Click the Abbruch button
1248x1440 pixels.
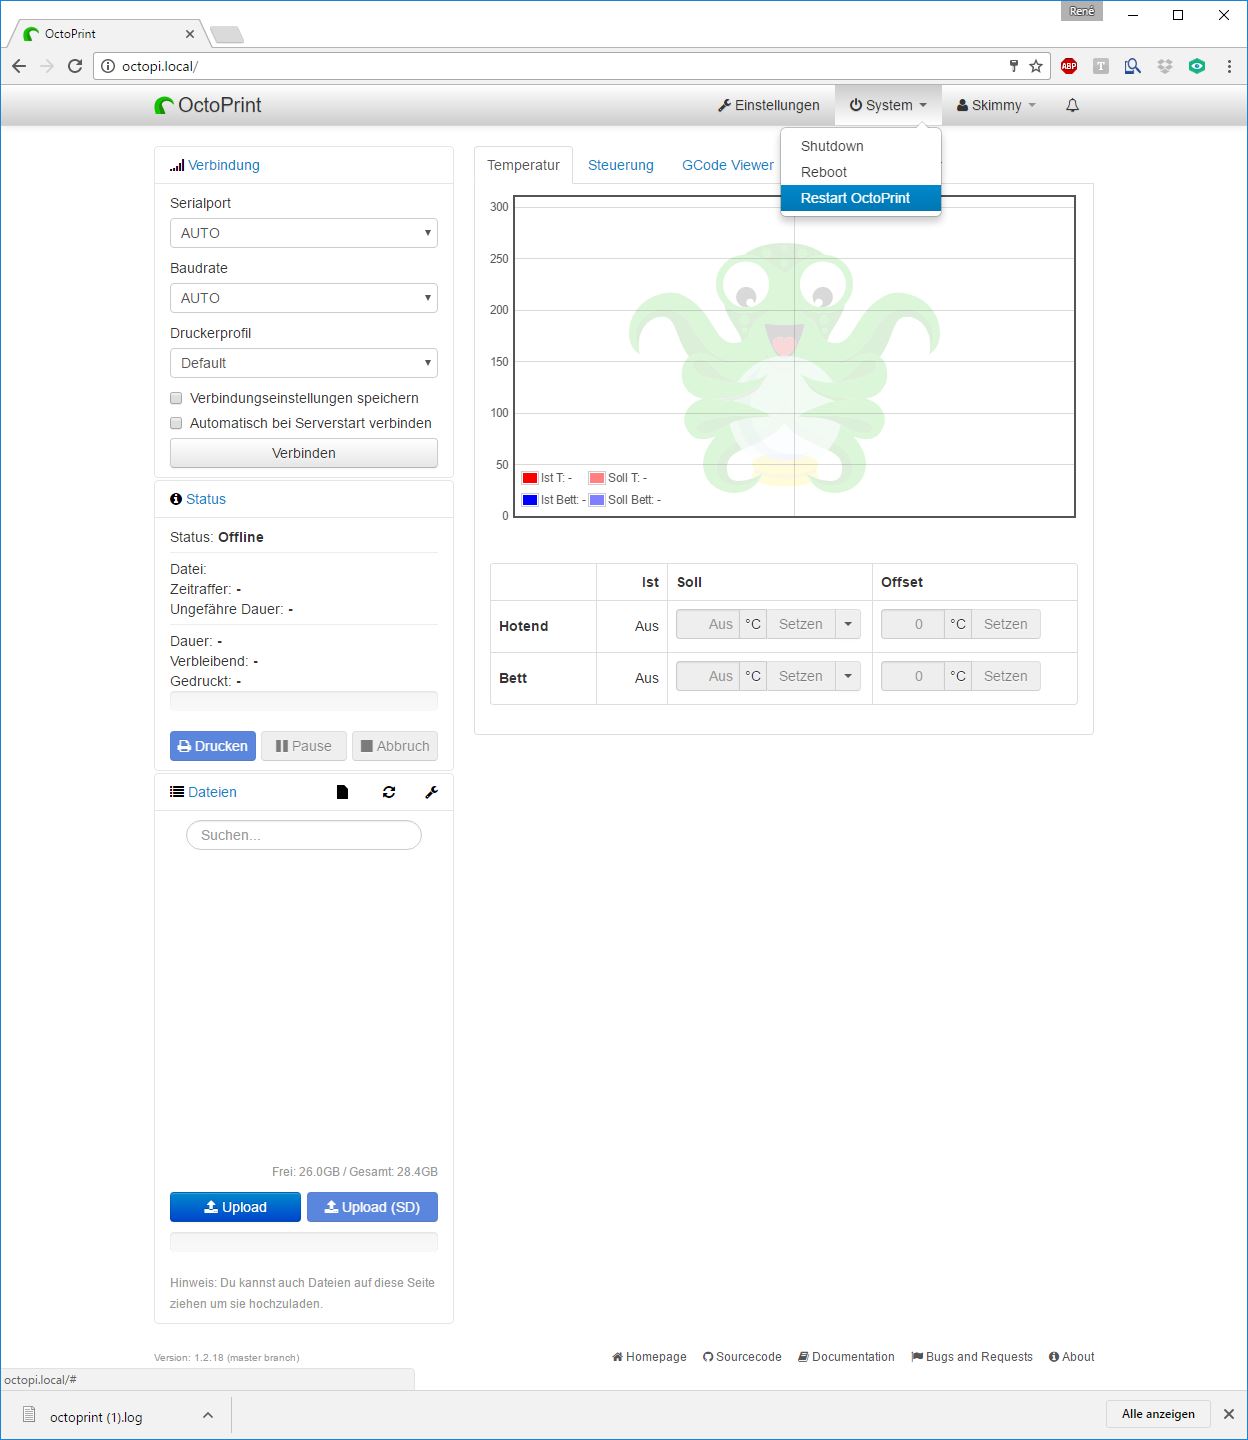click(x=395, y=746)
